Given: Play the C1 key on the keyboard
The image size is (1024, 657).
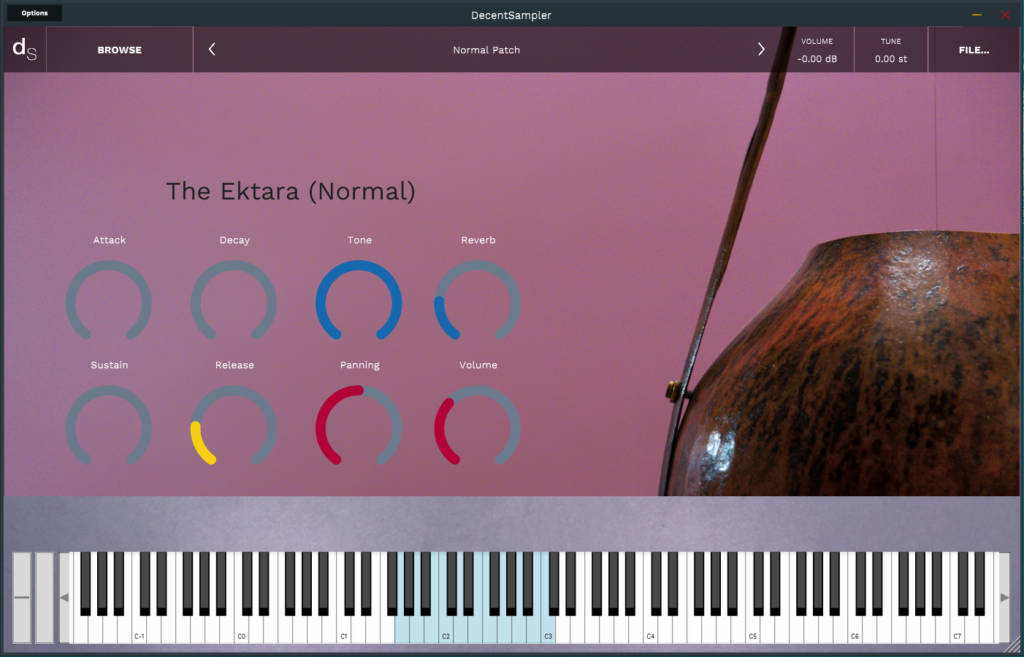Looking at the screenshot, I should [344, 628].
